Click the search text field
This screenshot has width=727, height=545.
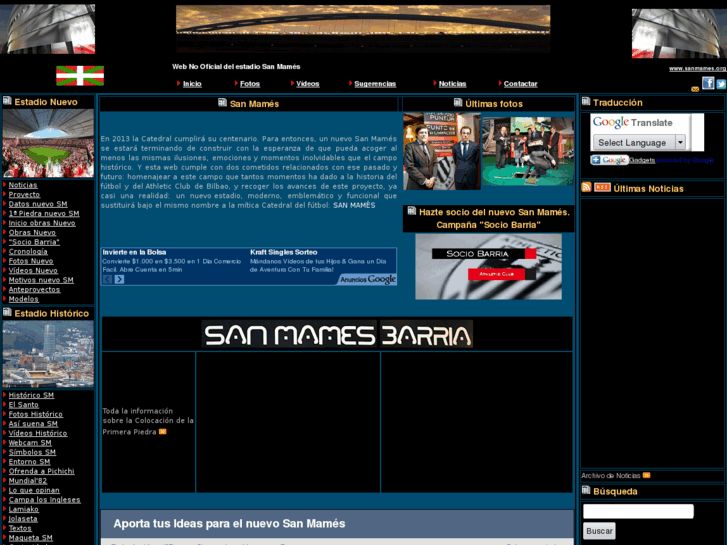pyautogui.click(x=638, y=511)
